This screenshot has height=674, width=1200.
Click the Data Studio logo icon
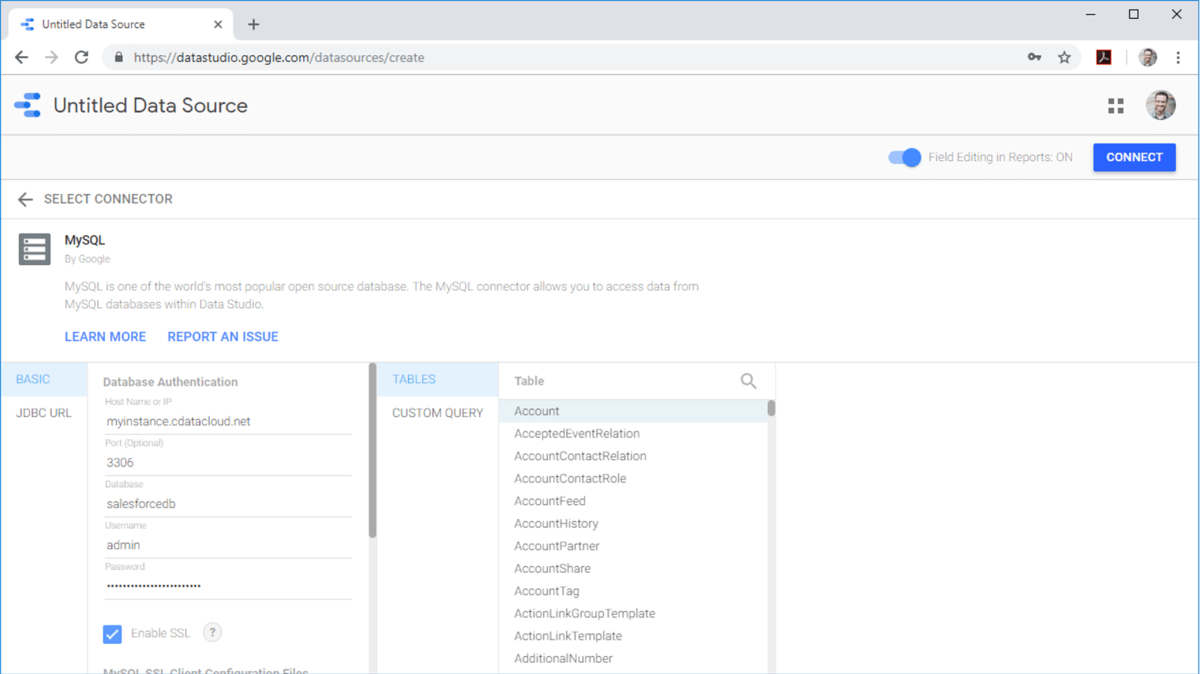pyautogui.click(x=28, y=106)
